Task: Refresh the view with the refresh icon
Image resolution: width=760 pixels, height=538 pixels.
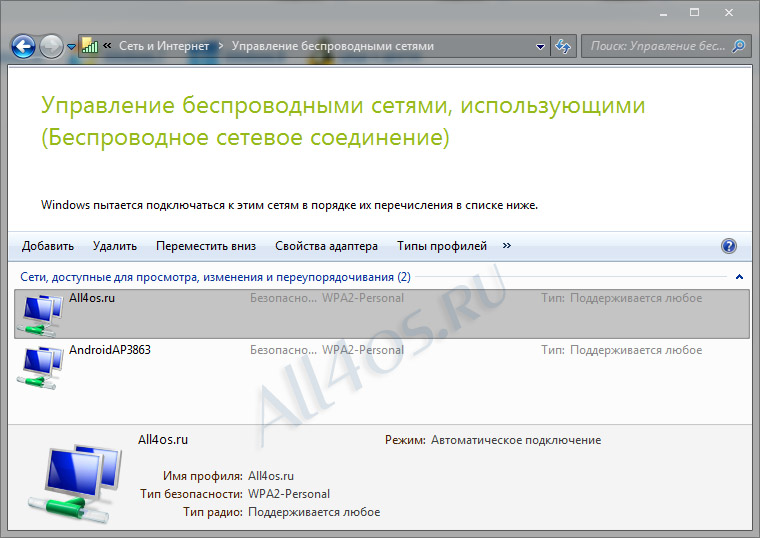Action: coord(563,47)
